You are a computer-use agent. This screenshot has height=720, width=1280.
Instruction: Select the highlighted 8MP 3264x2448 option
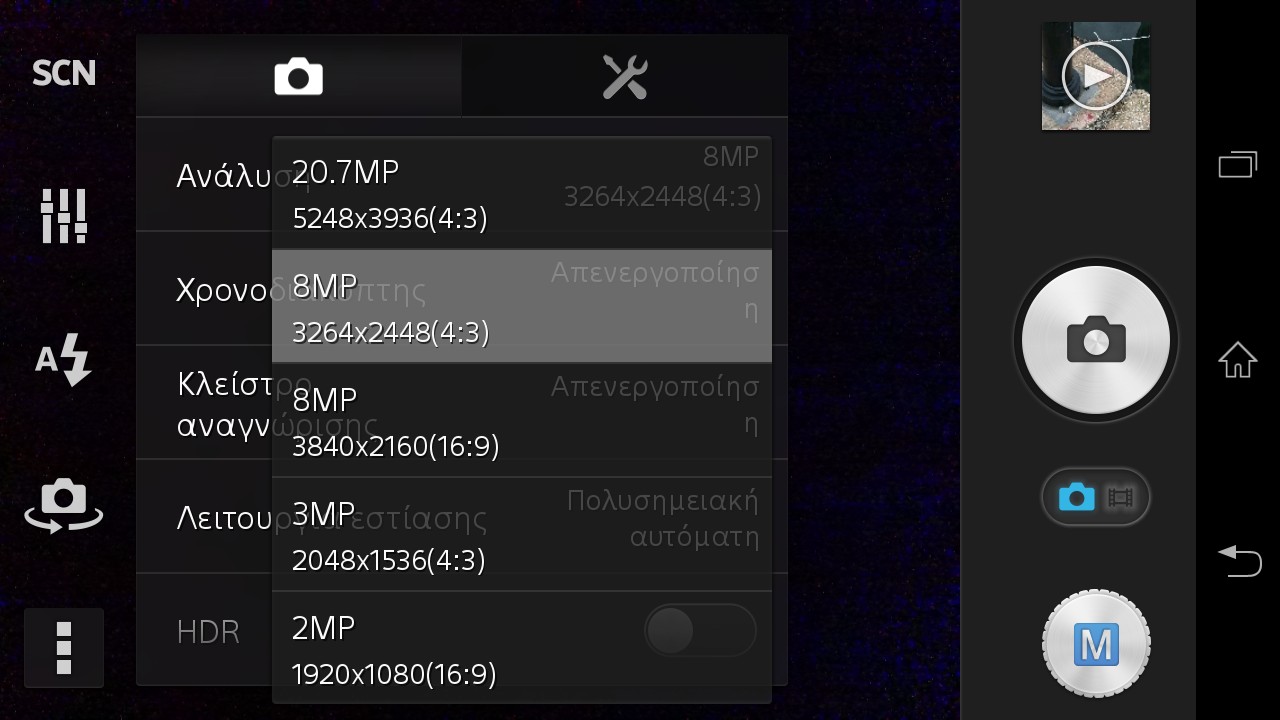pyautogui.click(x=522, y=306)
